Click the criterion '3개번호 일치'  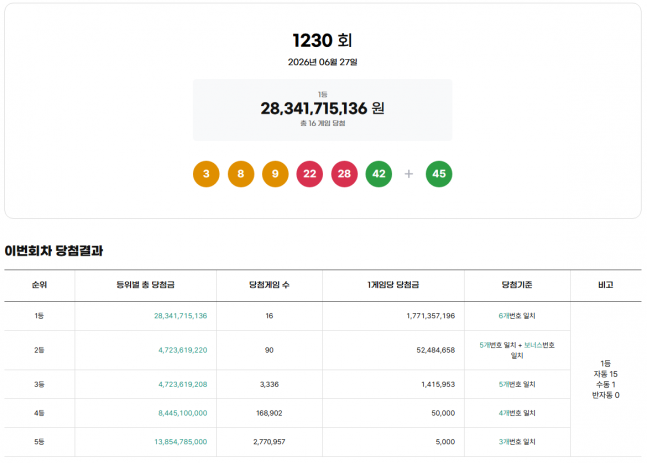pyautogui.click(x=517, y=442)
